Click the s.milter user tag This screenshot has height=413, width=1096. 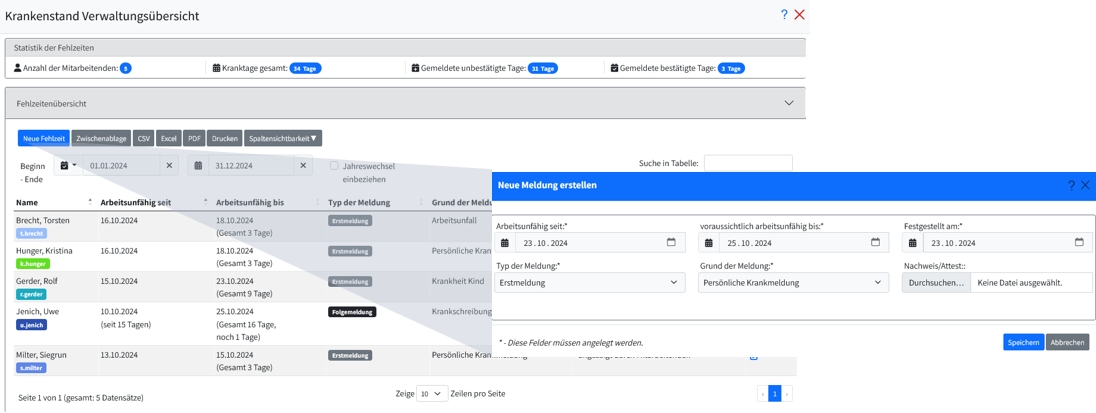click(32, 368)
